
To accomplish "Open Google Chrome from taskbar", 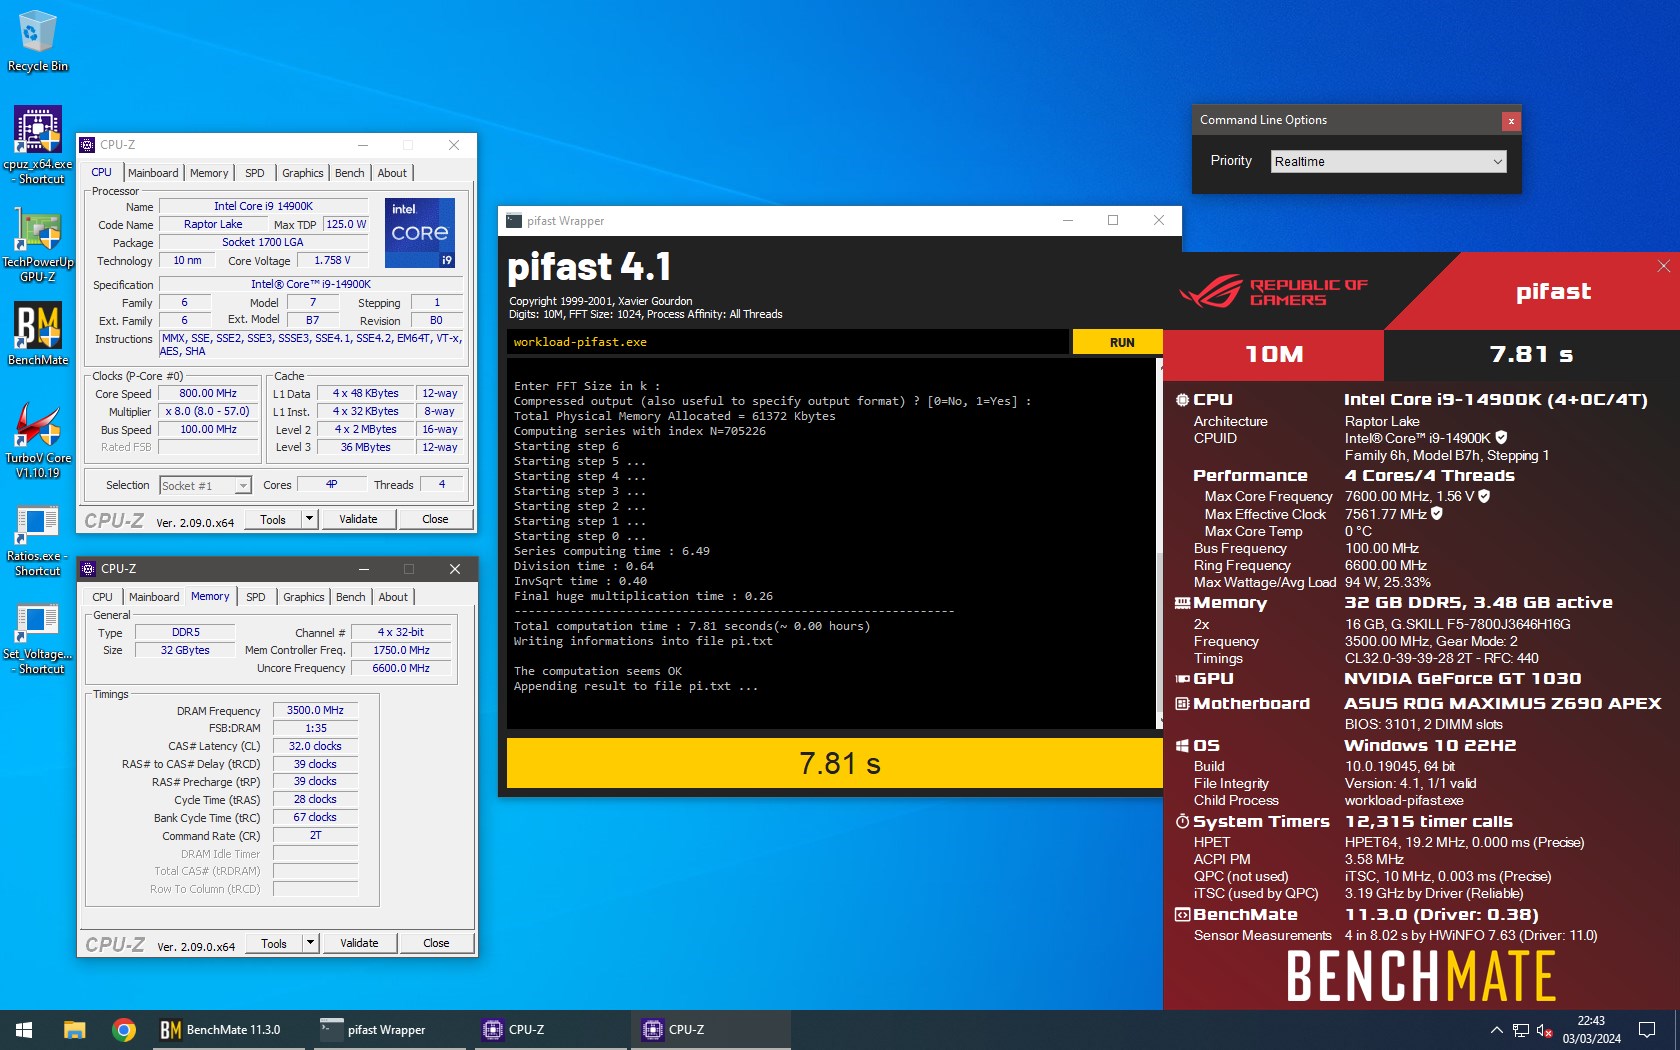I will pos(124,1030).
